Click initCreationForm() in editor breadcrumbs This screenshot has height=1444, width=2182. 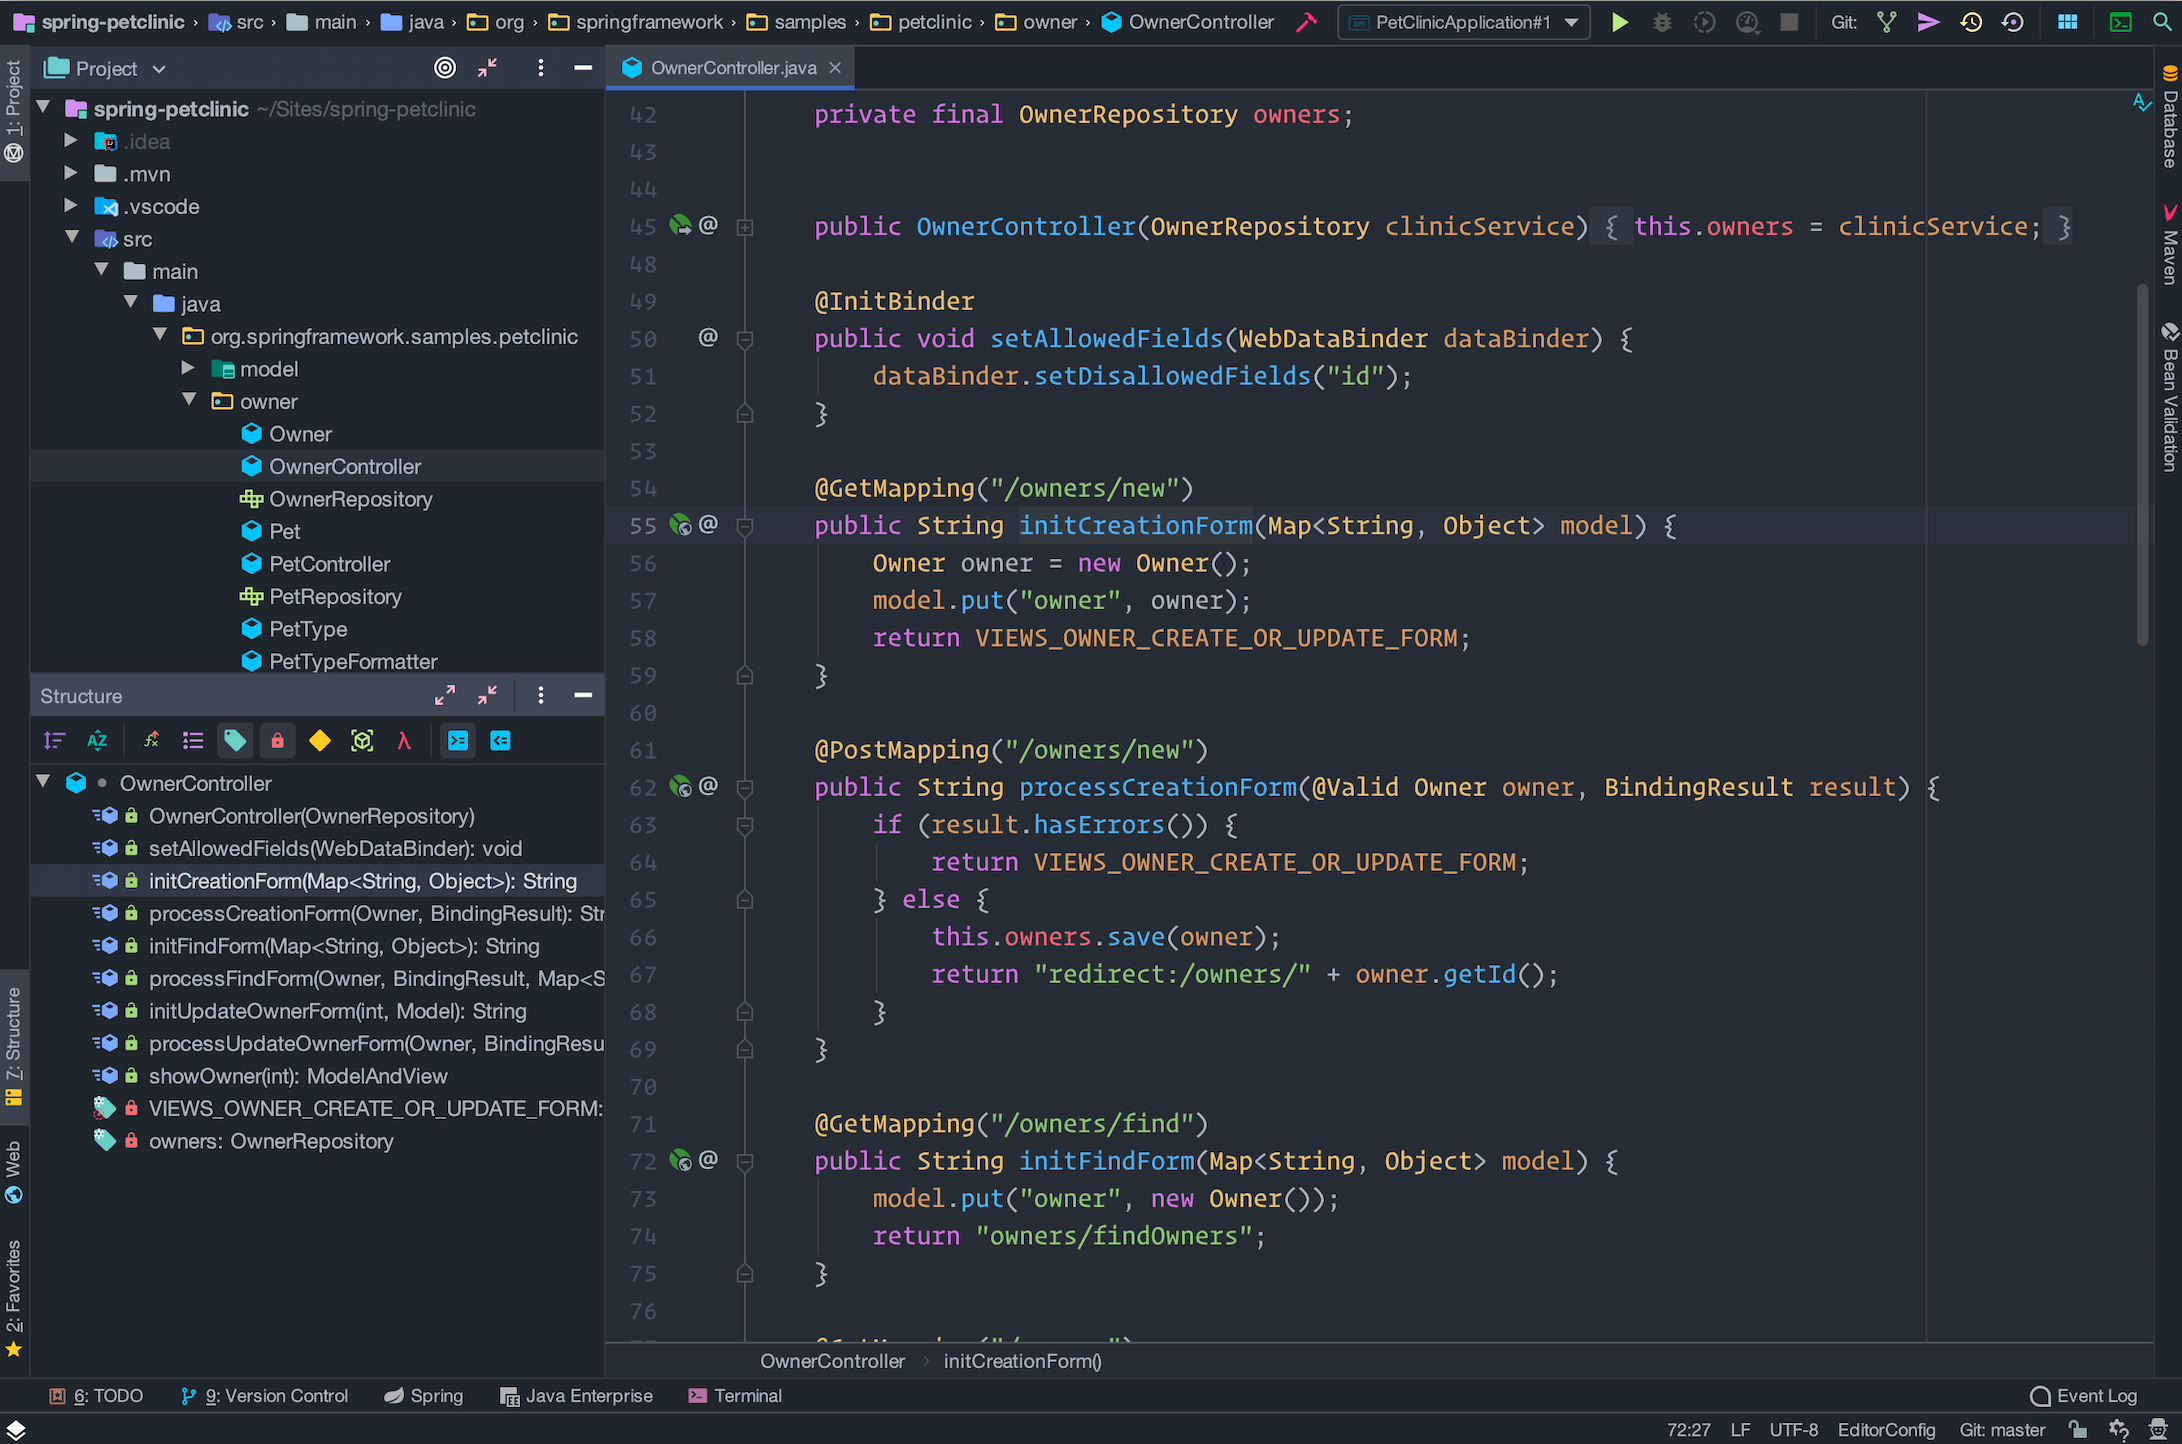(x=1022, y=1360)
